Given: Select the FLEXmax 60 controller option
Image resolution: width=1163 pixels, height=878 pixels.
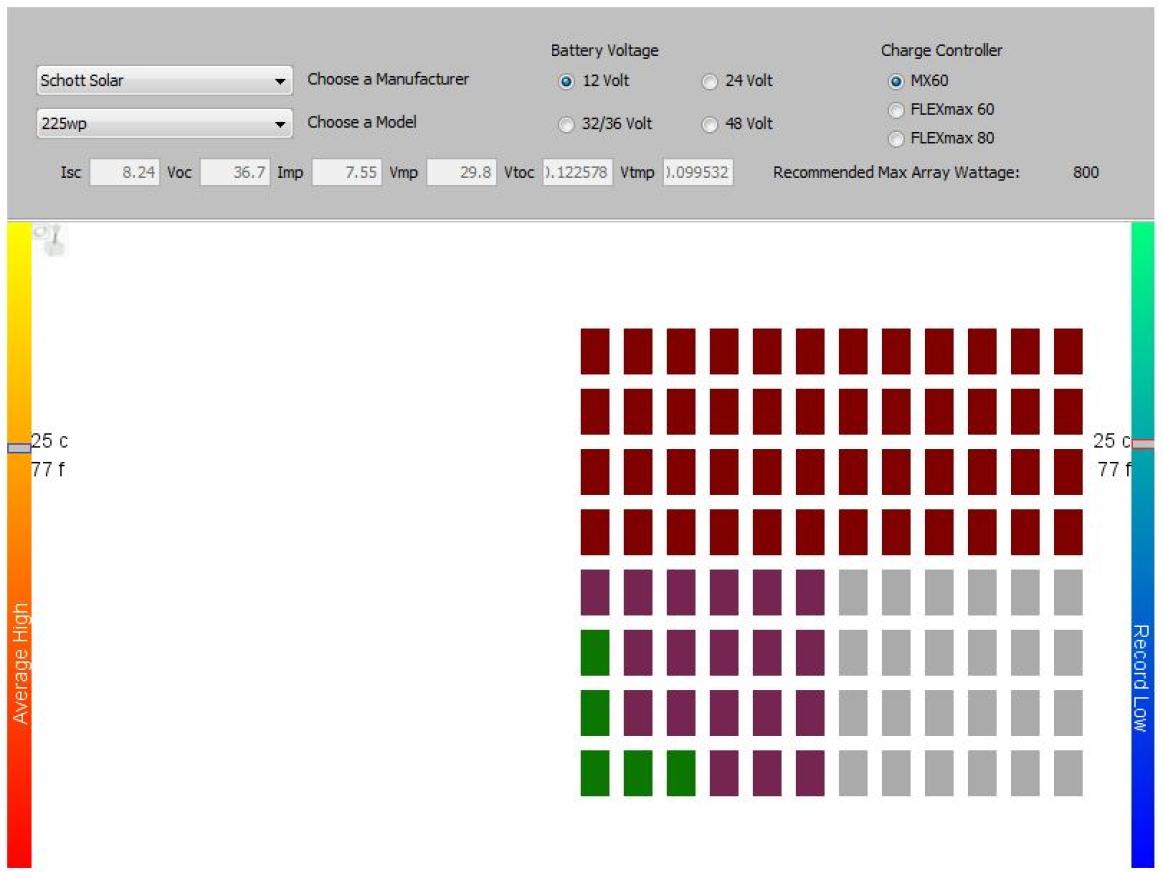Looking at the screenshot, I should [895, 110].
